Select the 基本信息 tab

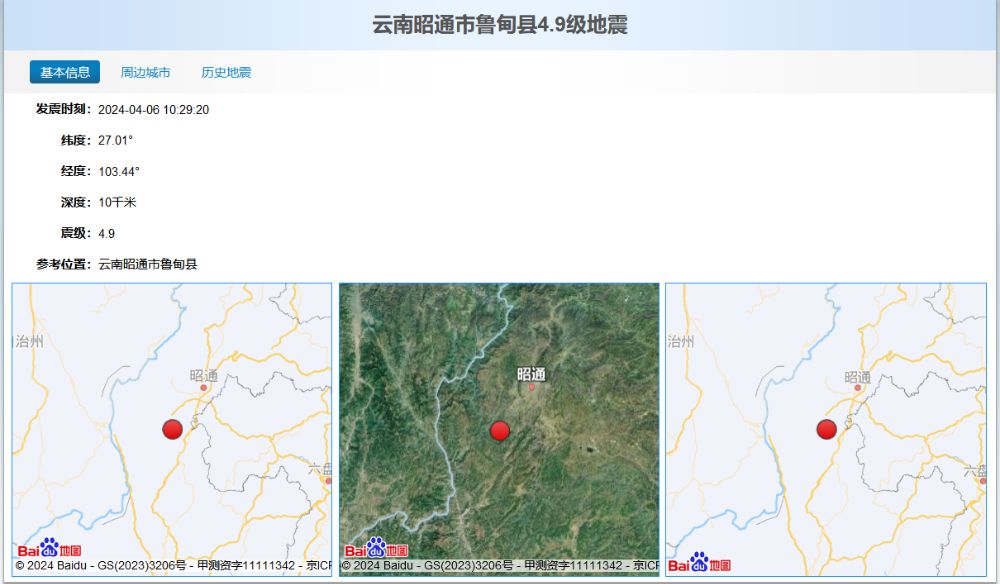pos(65,72)
